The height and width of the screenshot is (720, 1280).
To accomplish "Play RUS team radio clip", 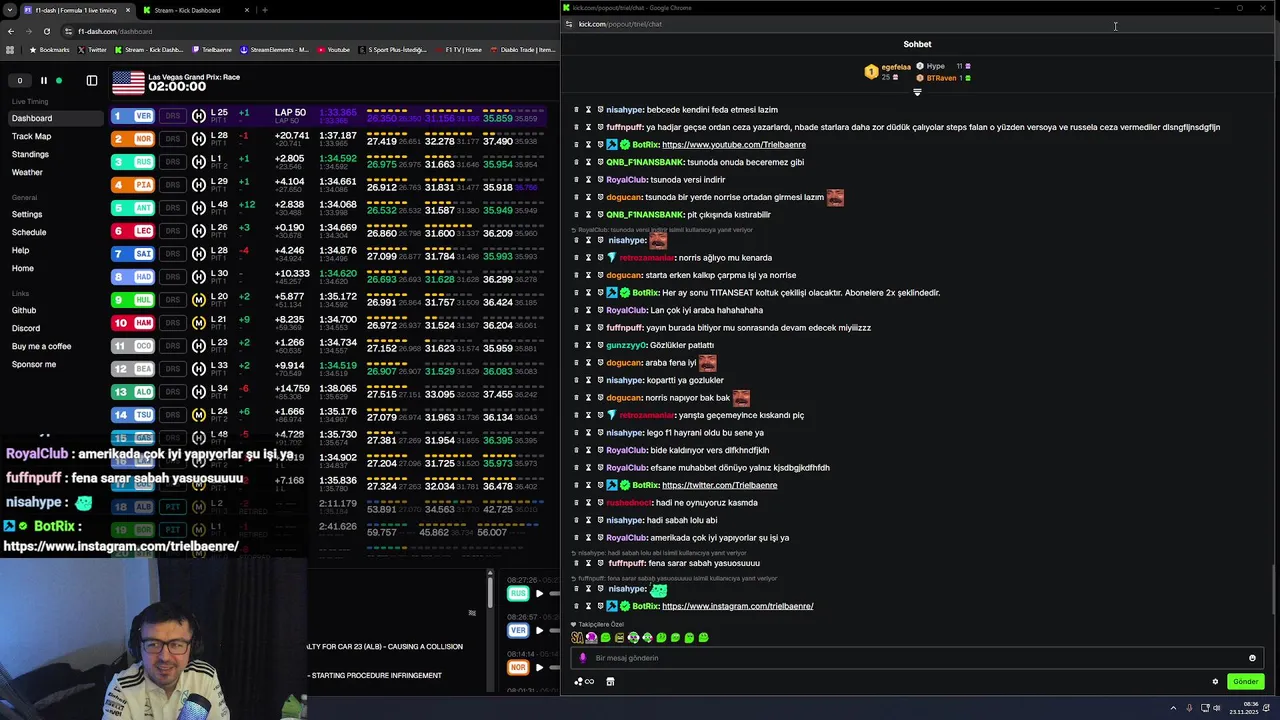I will (x=539, y=594).
